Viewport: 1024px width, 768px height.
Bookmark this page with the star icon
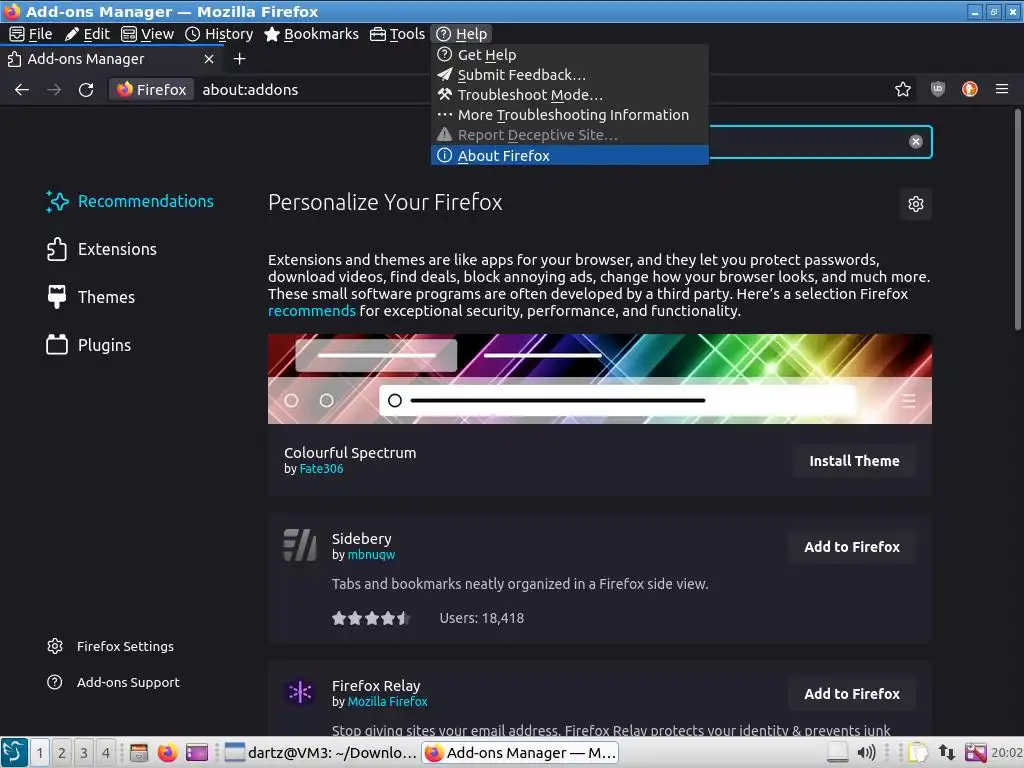903,89
